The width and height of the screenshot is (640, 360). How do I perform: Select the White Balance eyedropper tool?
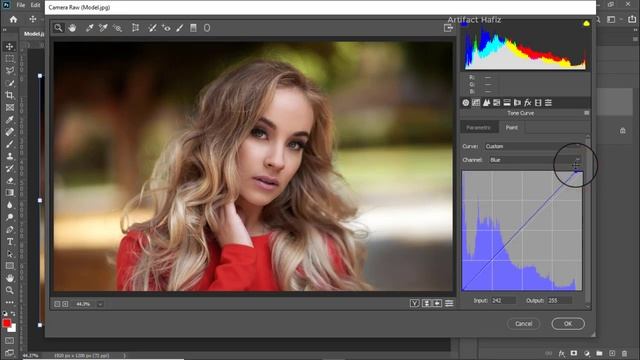point(89,28)
